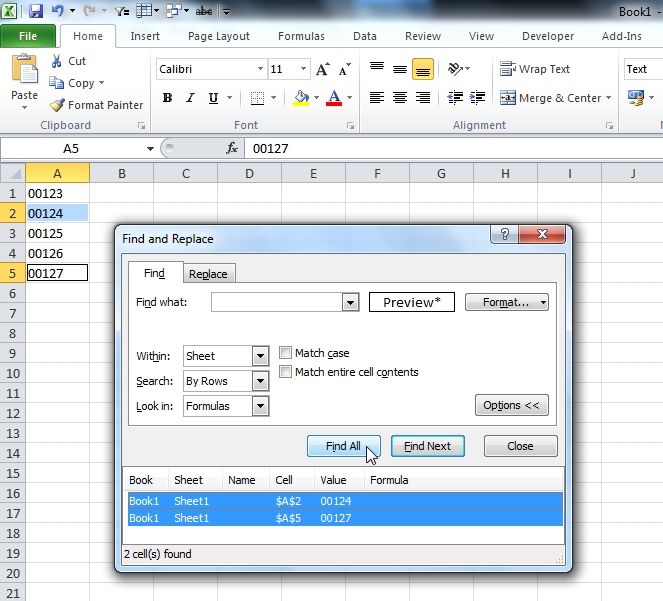Open the Page Layout ribbon tab
The image size is (663, 601).
[219, 36]
